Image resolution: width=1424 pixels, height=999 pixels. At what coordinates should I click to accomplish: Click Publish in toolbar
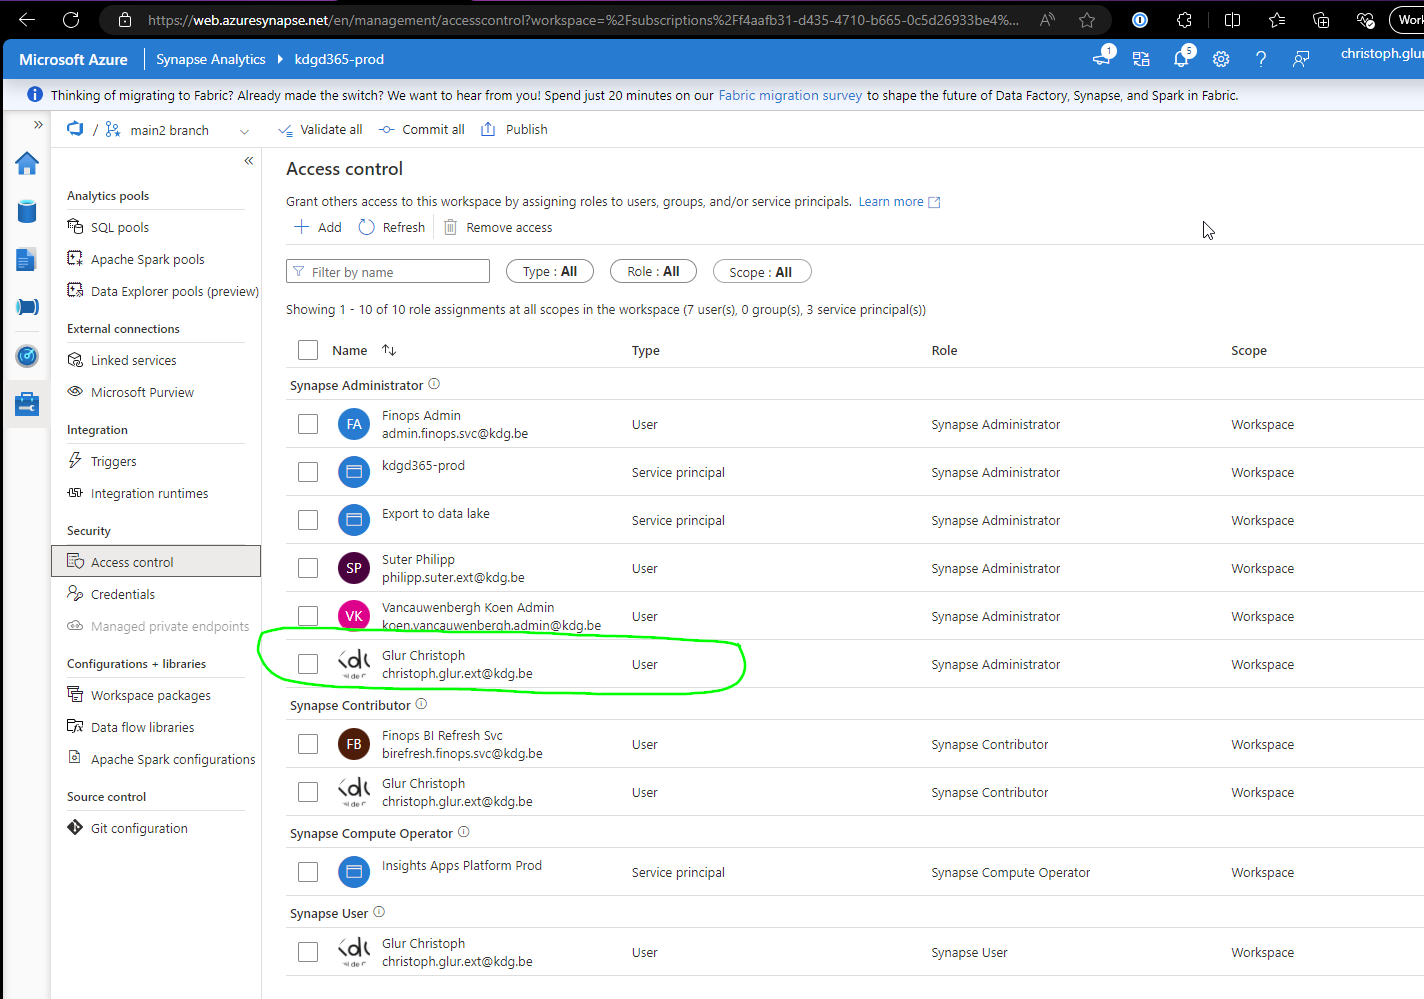click(514, 129)
